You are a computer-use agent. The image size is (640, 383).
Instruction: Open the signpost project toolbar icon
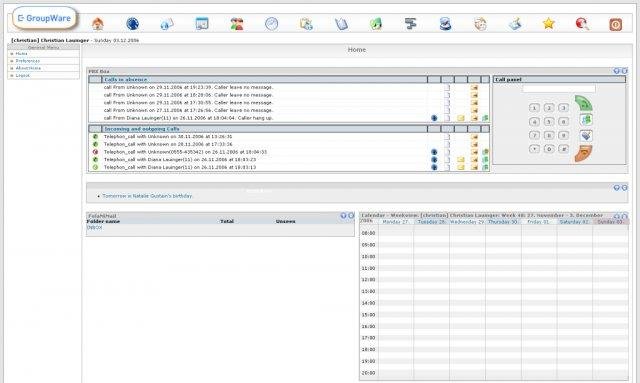pyautogui.click(x=411, y=24)
